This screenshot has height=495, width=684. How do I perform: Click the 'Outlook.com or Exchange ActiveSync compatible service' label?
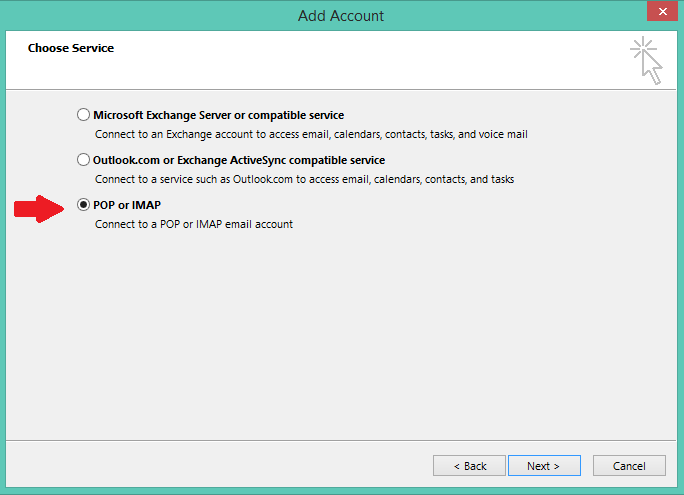pos(239,160)
